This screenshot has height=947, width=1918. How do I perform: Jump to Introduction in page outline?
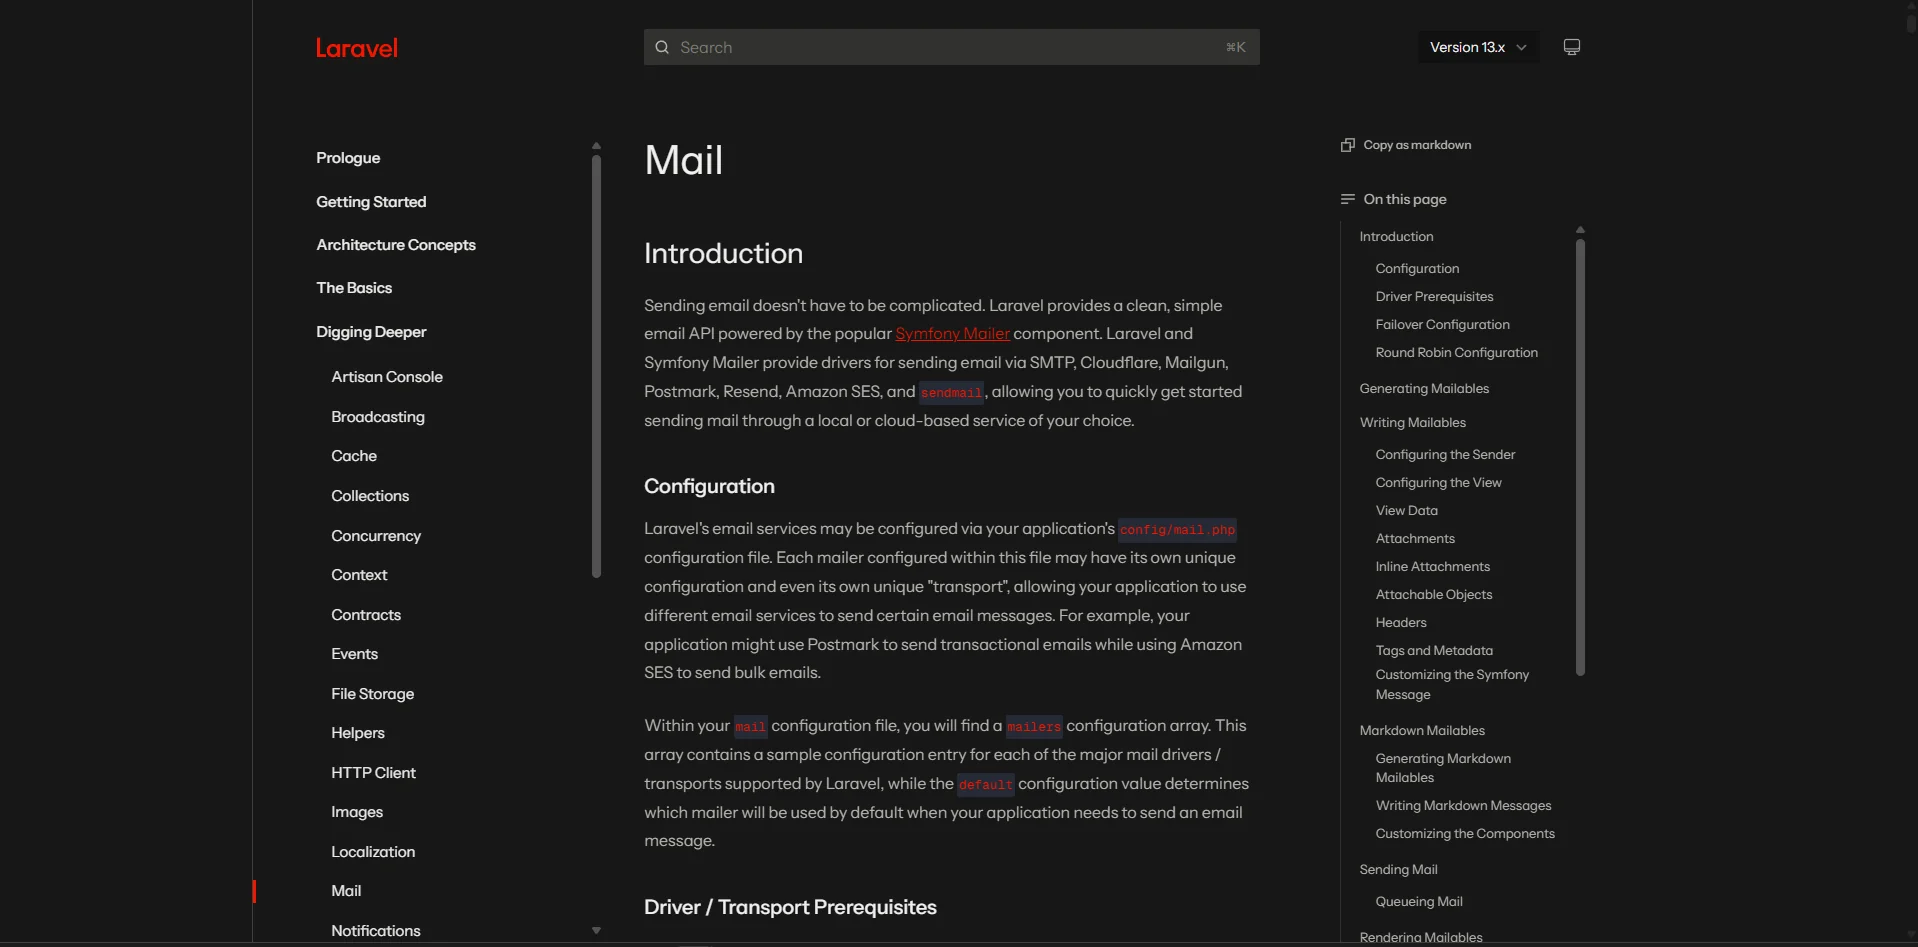(x=1396, y=237)
